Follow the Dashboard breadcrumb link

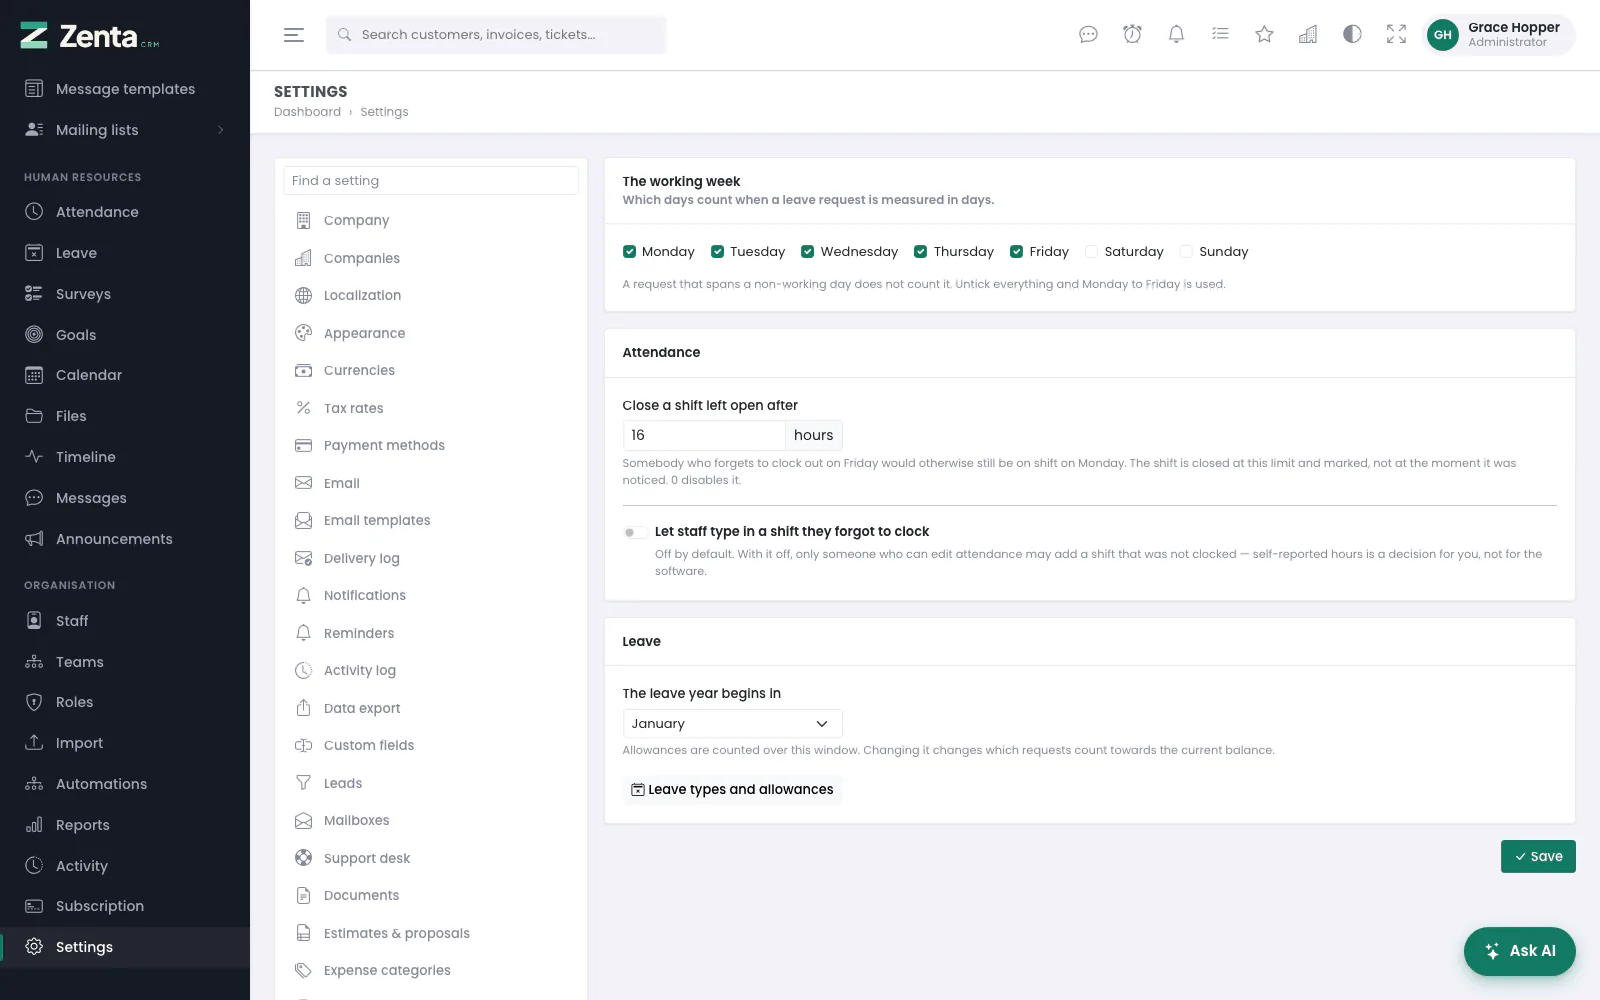pyautogui.click(x=307, y=112)
